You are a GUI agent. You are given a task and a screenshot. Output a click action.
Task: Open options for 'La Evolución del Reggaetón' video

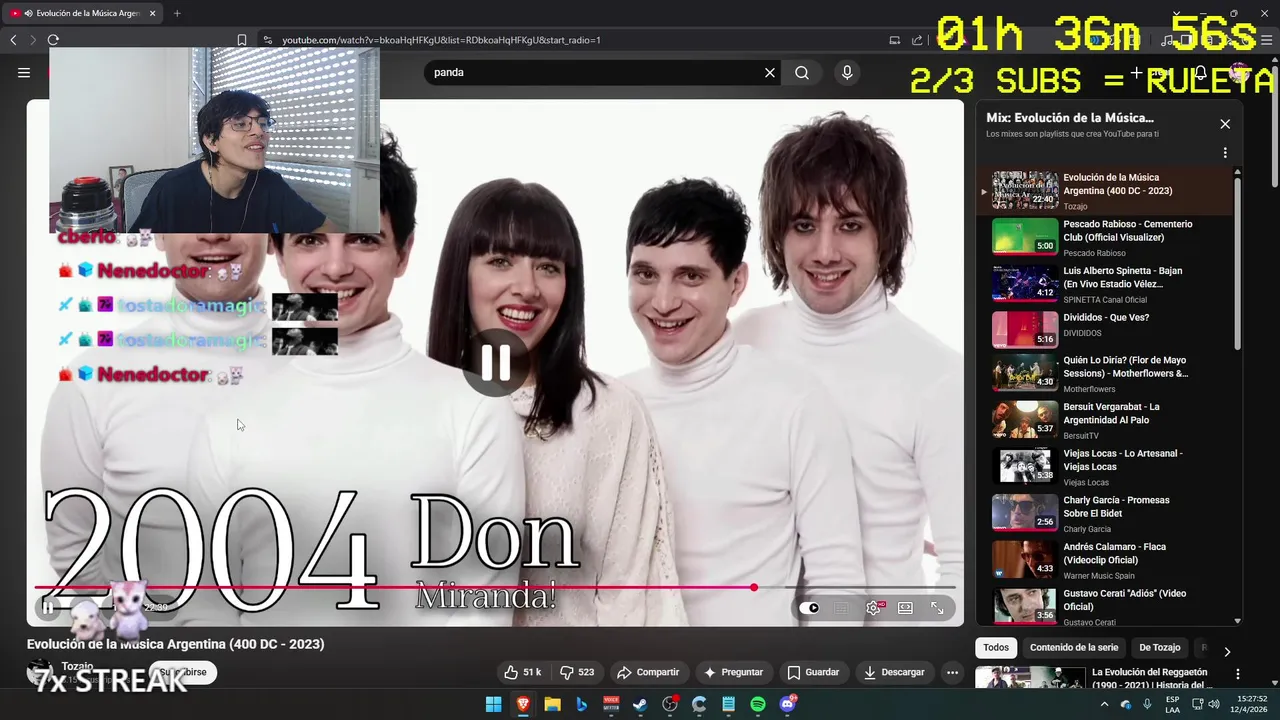click(1237, 674)
